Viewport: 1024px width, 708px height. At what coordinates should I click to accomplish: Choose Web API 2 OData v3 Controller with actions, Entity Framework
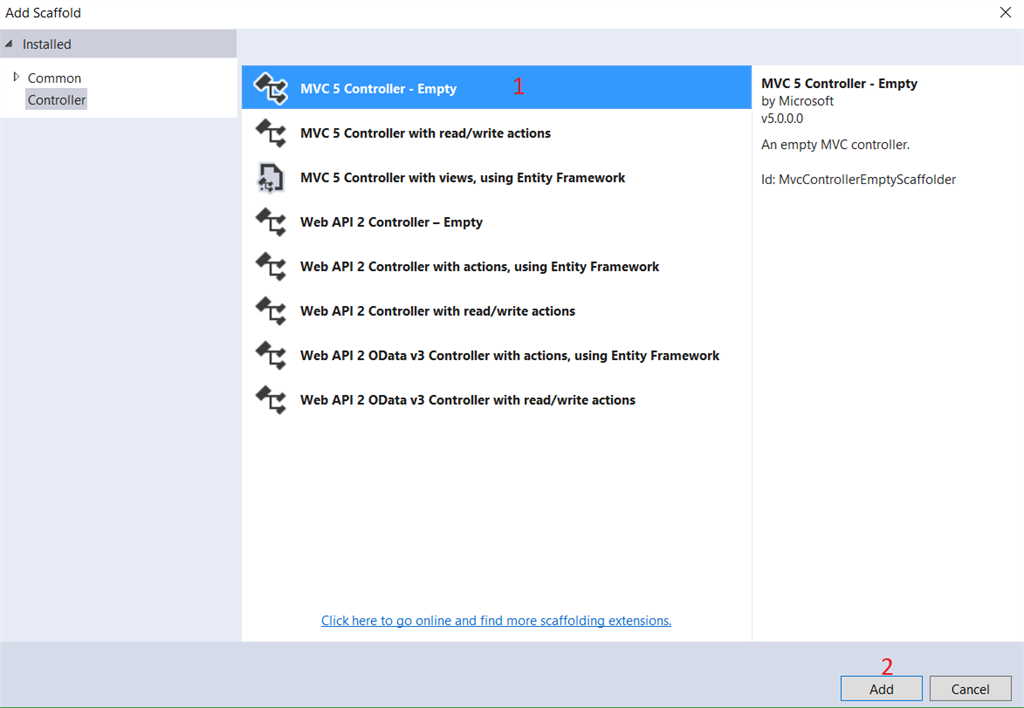[509, 355]
